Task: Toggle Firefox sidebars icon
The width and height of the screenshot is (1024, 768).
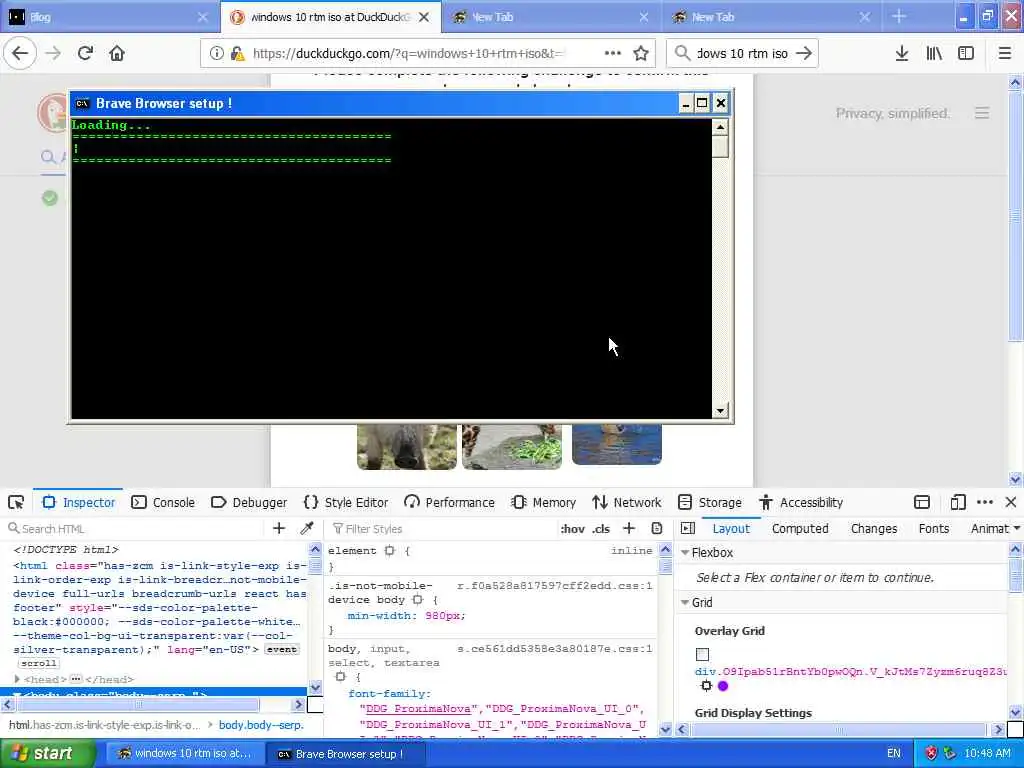Action: coord(966,54)
